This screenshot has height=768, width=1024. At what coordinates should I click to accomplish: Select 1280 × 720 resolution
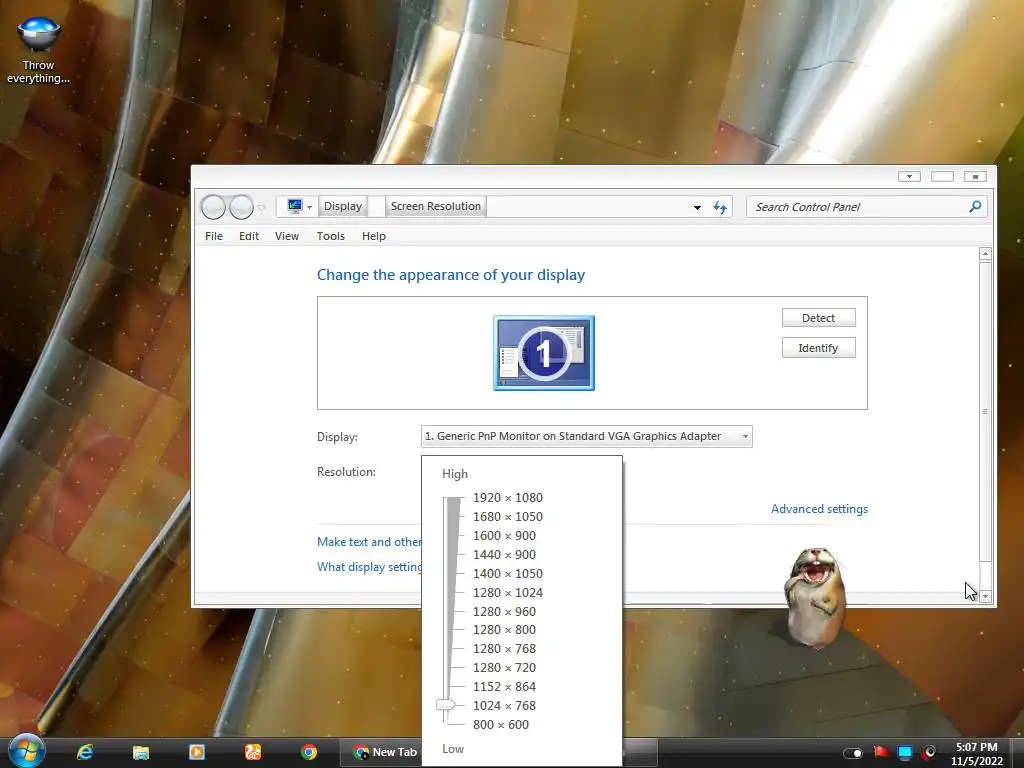pyautogui.click(x=504, y=667)
